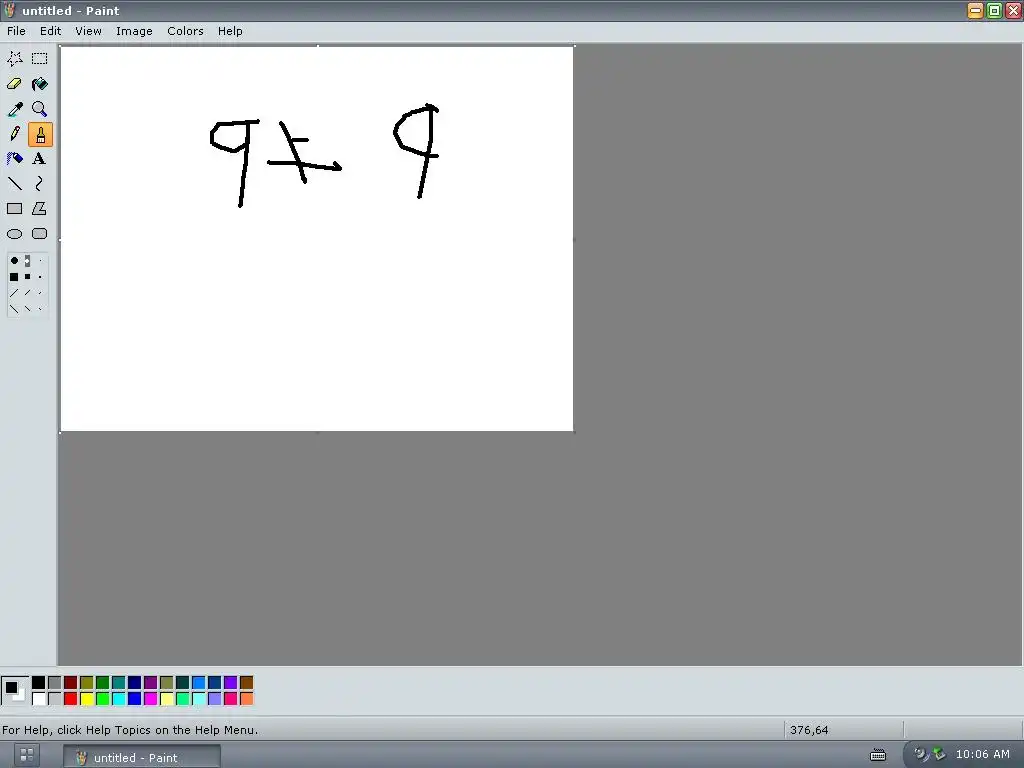Choose the large square brush tip
Image resolution: width=1024 pixels, height=768 pixels.
pos(14,277)
